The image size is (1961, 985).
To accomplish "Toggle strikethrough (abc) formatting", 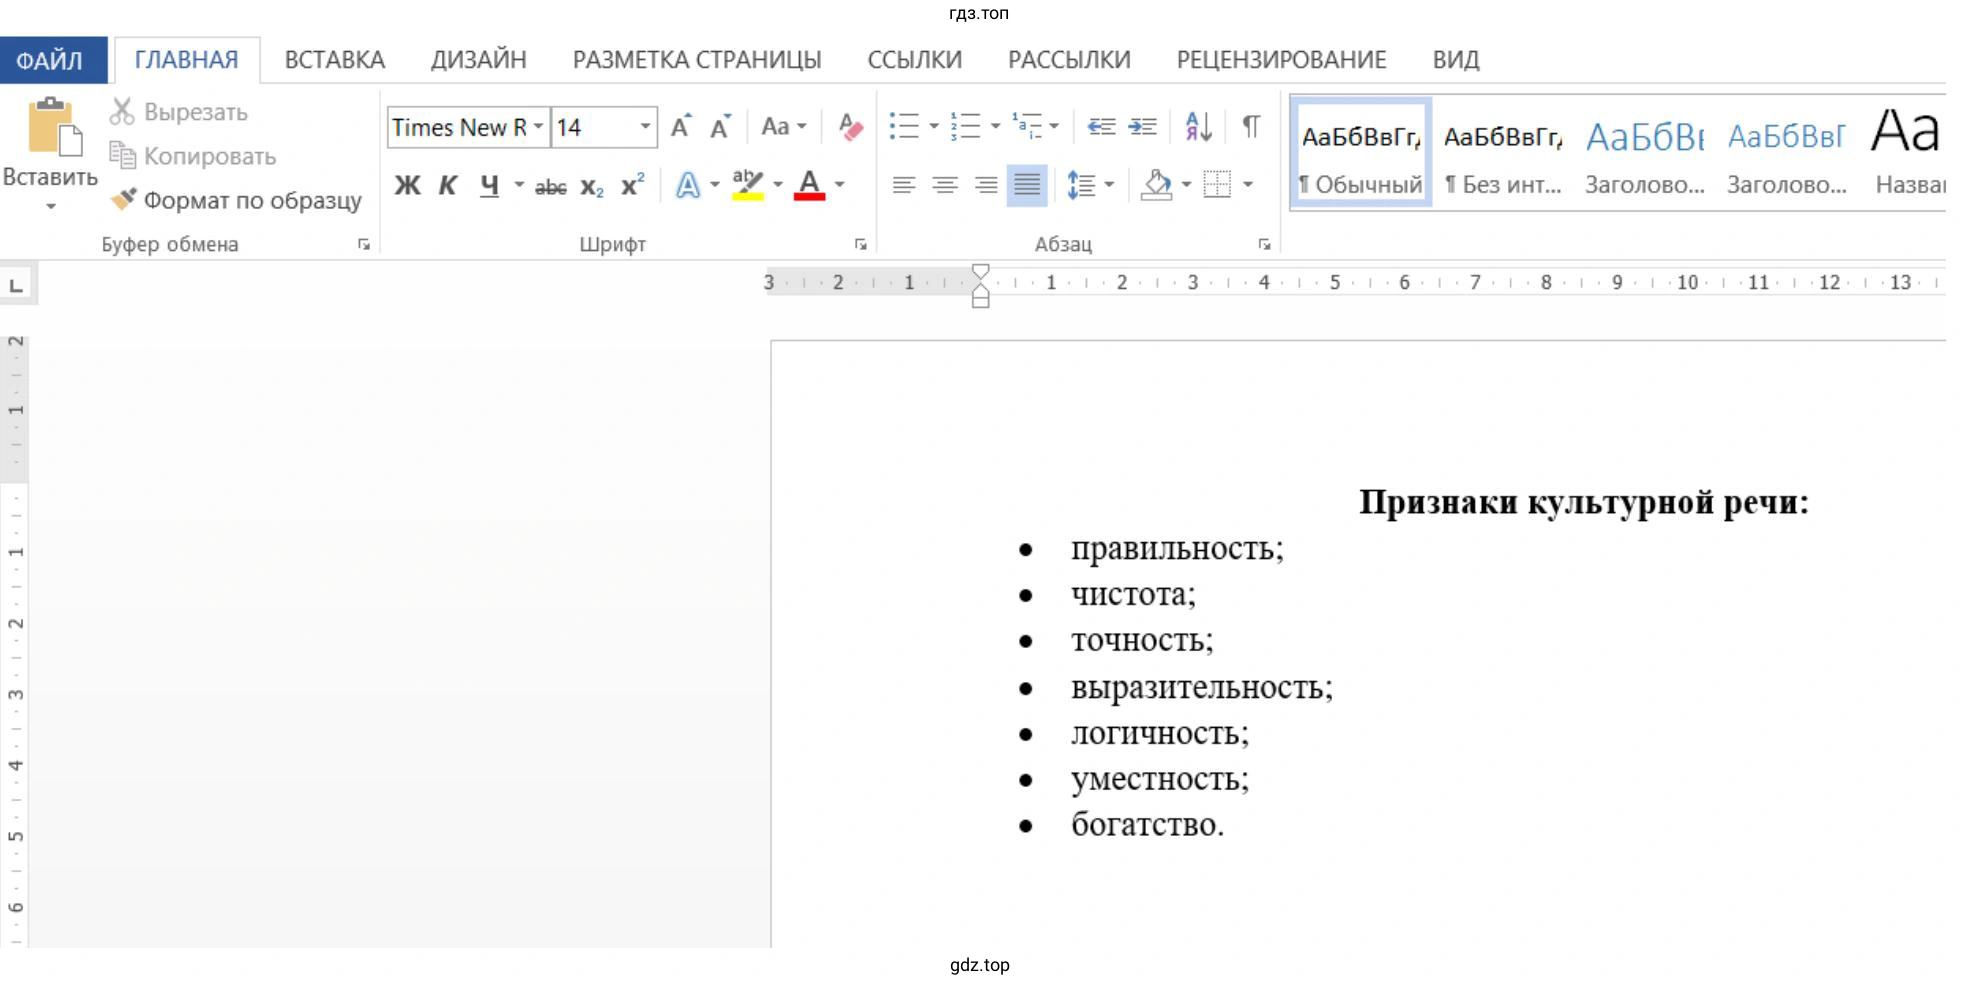I will pyautogui.click(x=551, y=186).
